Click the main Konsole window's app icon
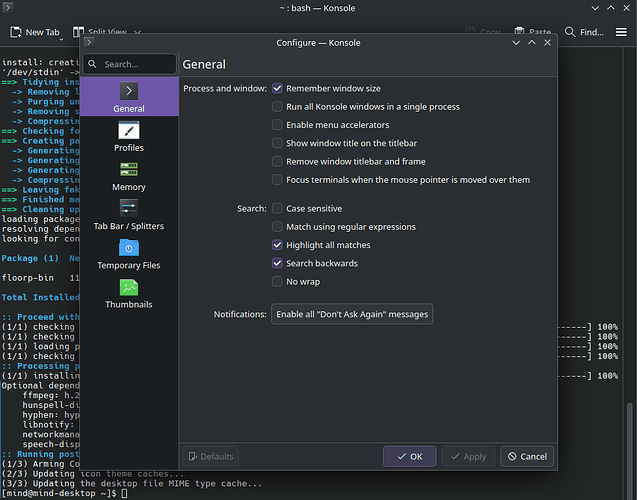 coord(7,7)
